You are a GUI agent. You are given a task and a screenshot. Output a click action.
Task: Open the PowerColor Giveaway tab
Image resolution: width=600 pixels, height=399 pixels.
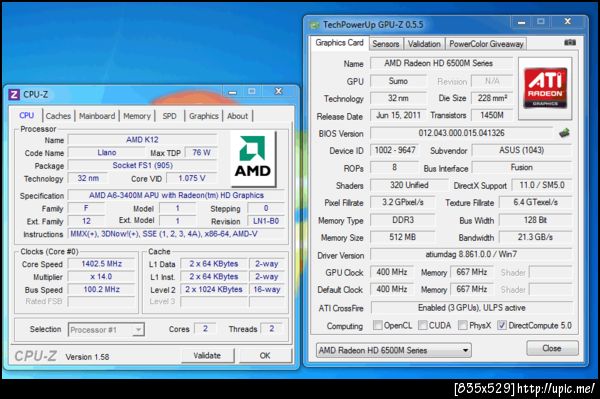486,44
